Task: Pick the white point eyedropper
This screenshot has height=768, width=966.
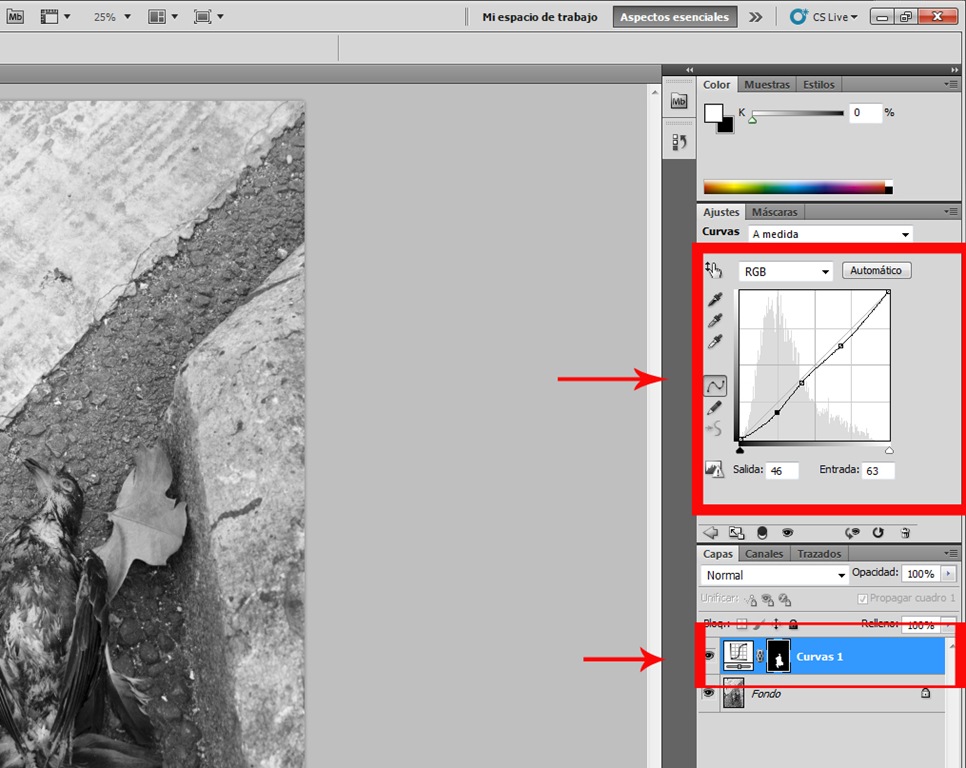Action: 715,342
